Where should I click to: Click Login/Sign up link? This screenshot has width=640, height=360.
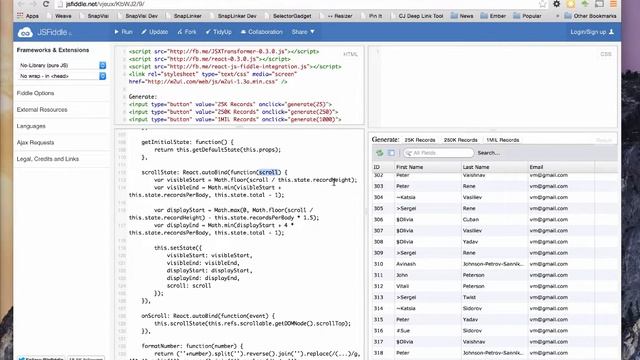coord(592,32)
